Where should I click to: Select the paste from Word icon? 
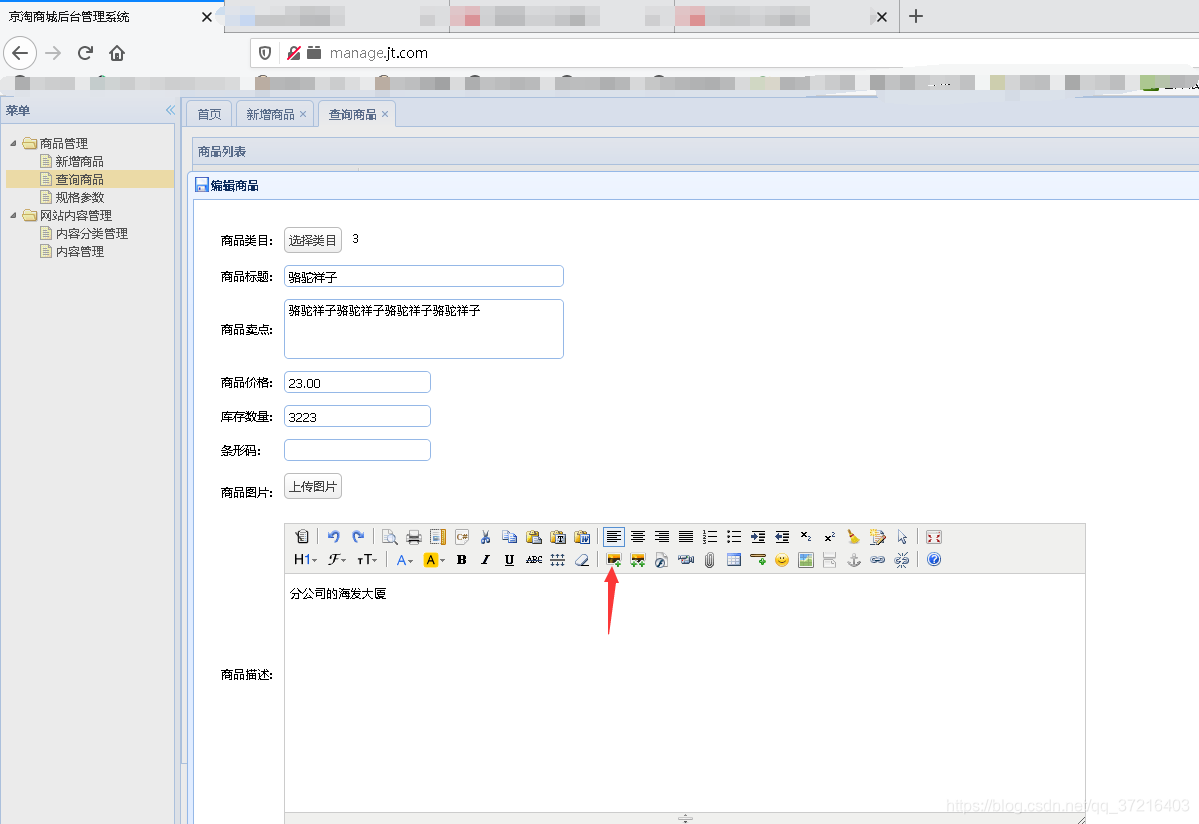coord(583,537)
